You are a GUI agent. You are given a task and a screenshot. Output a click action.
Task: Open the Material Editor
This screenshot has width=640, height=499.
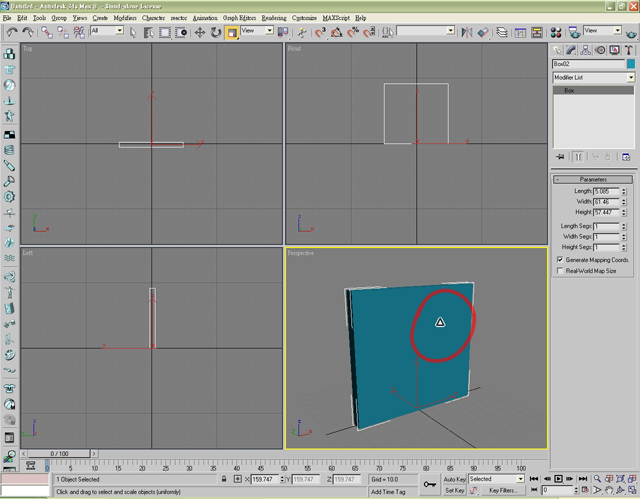click(556, 32)
